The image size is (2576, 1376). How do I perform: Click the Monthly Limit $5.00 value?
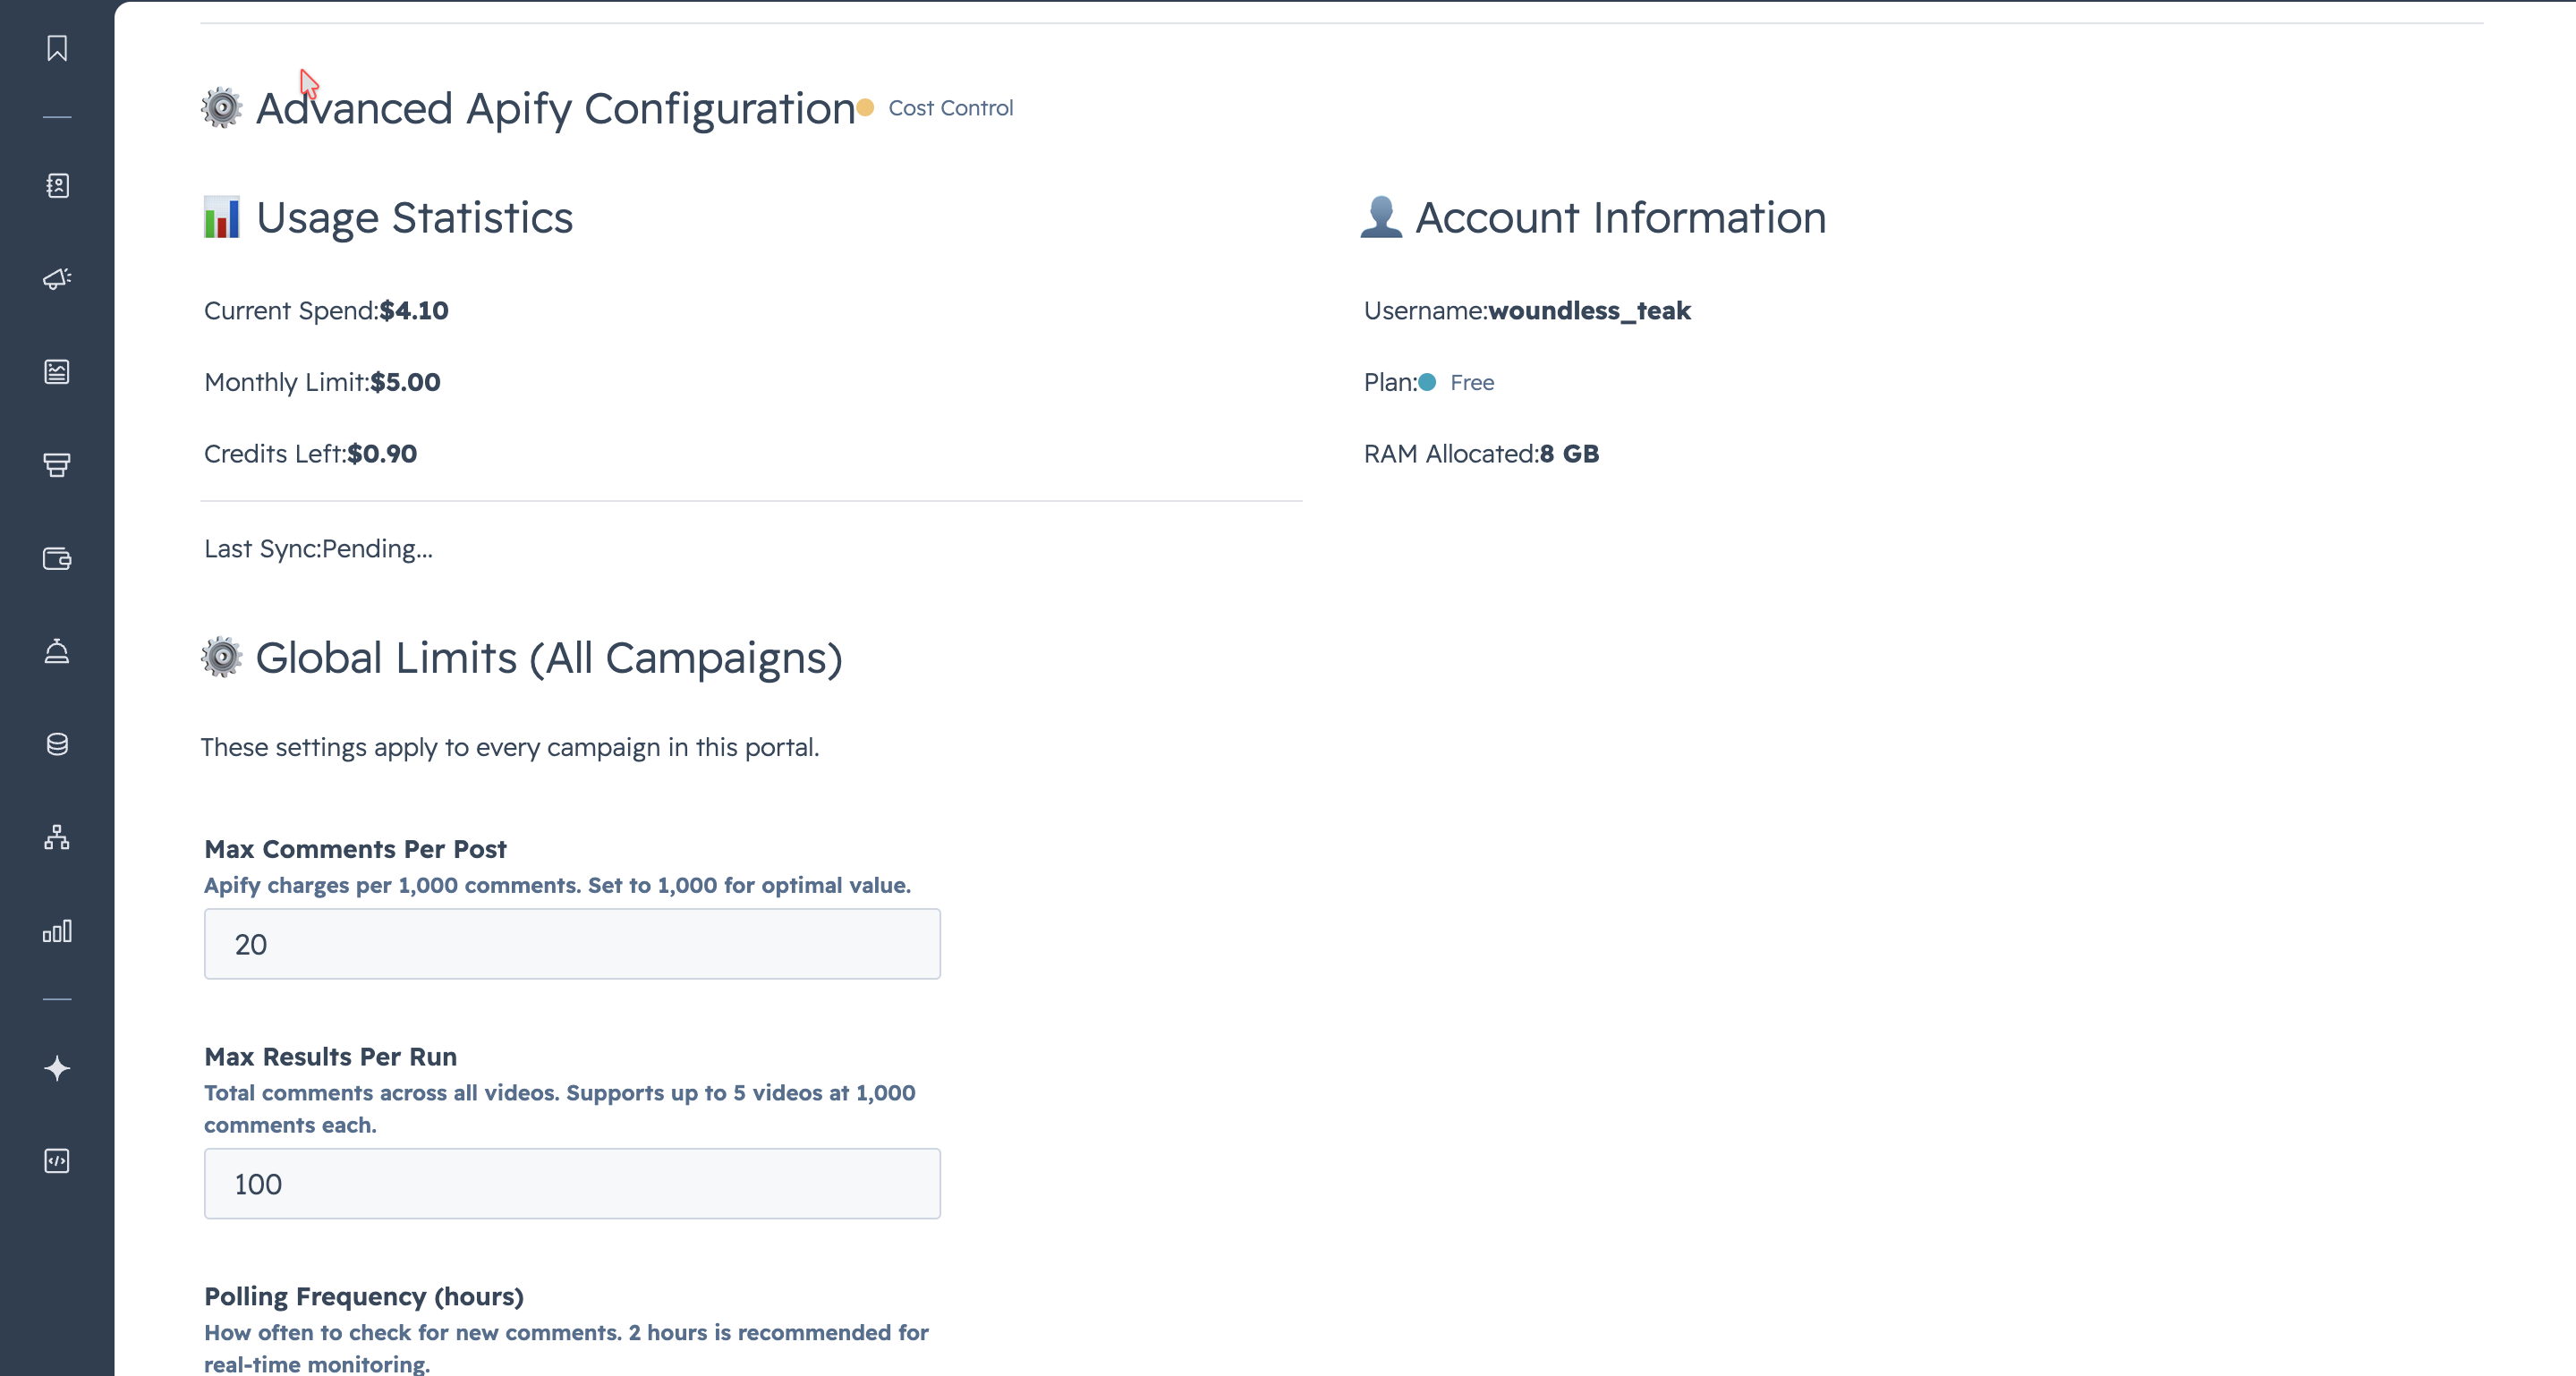pos(405,382)
